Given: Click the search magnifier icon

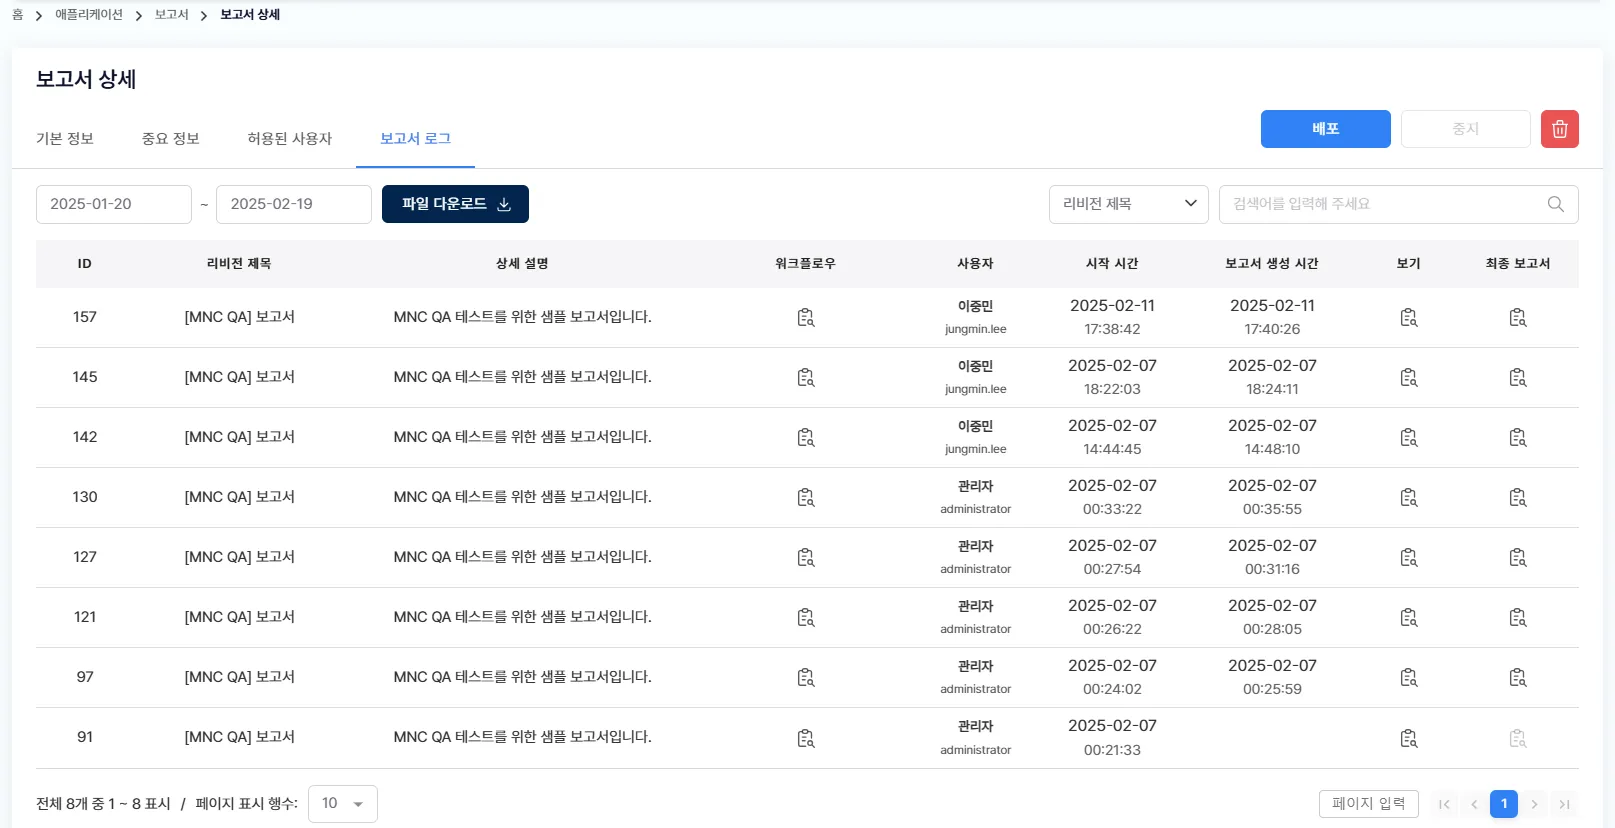Looking at the screenshot, I should point(1555,204).
